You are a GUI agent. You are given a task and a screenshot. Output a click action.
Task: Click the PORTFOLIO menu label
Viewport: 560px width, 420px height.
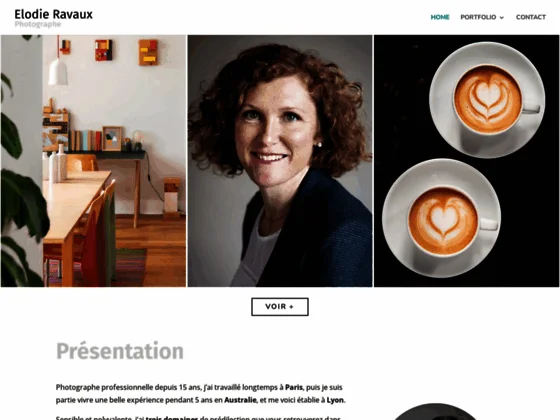[x=478, y=17]
